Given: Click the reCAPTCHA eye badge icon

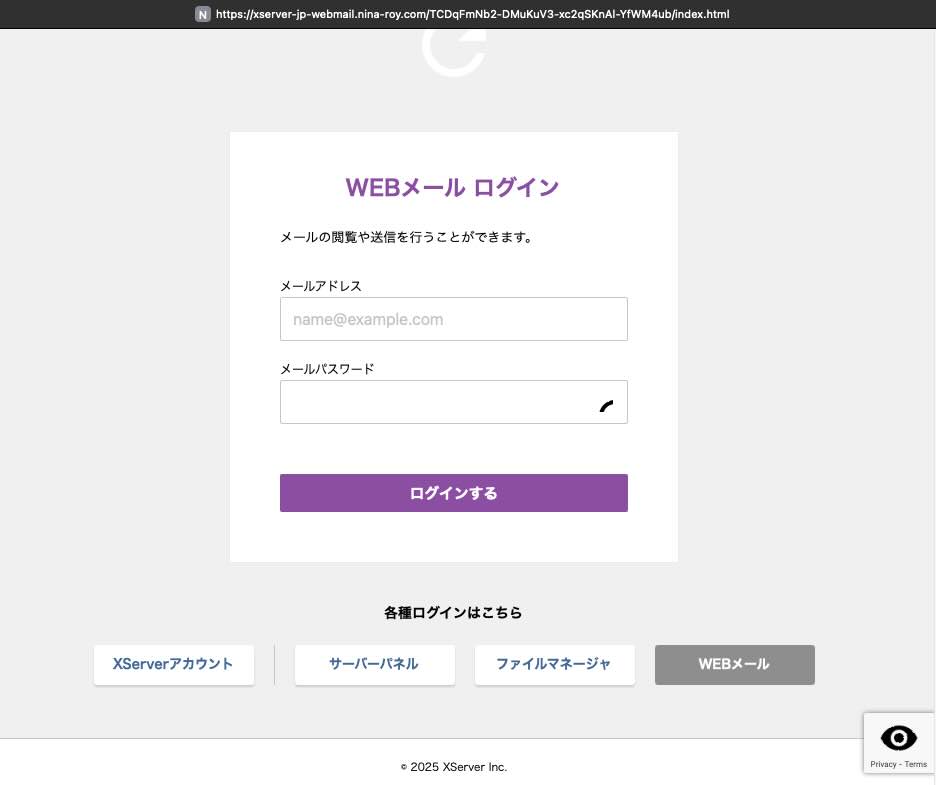Looking at the screenshot, I should [x=899, y=738].
